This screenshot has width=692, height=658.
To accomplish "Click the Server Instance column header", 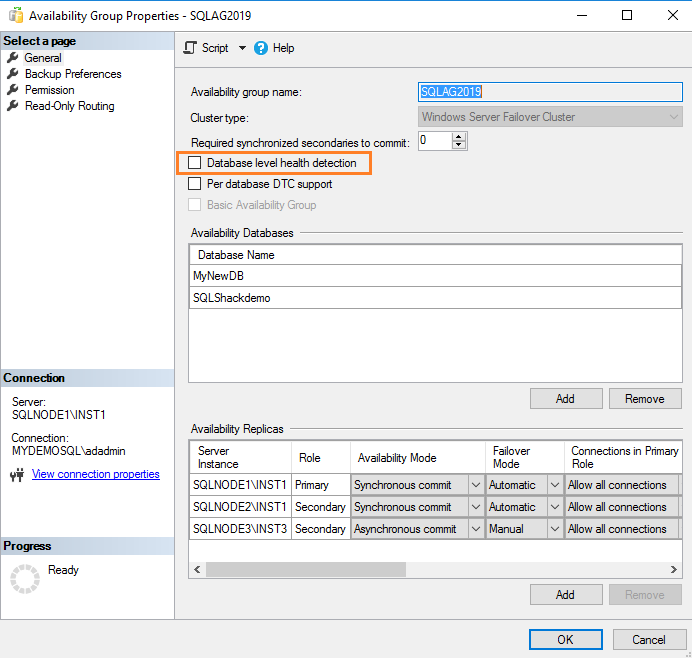I will (241, 458).
